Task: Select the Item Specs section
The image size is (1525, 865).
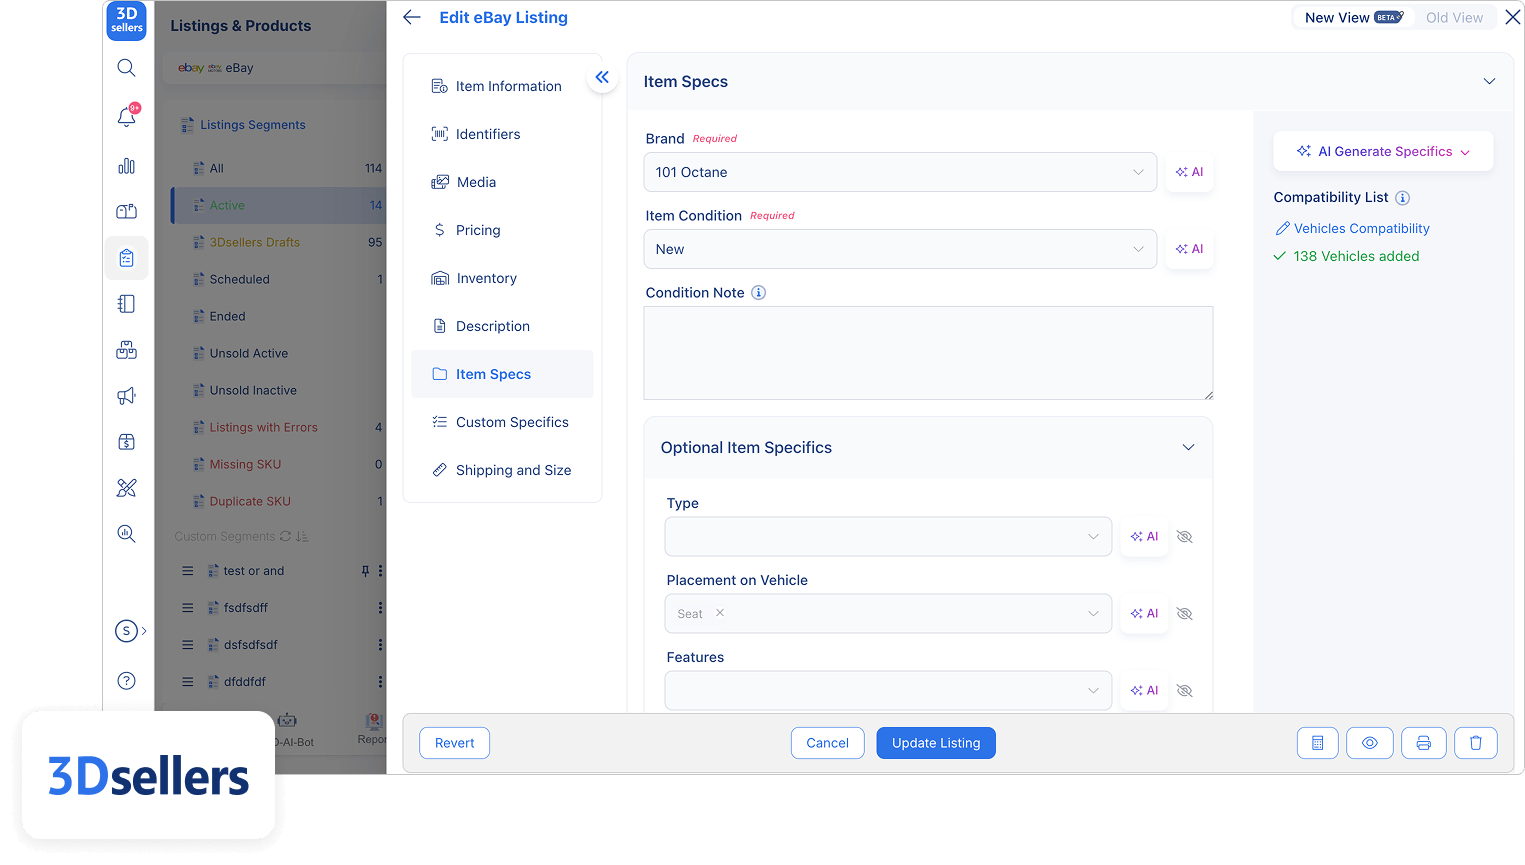Action: coord(502,374)
